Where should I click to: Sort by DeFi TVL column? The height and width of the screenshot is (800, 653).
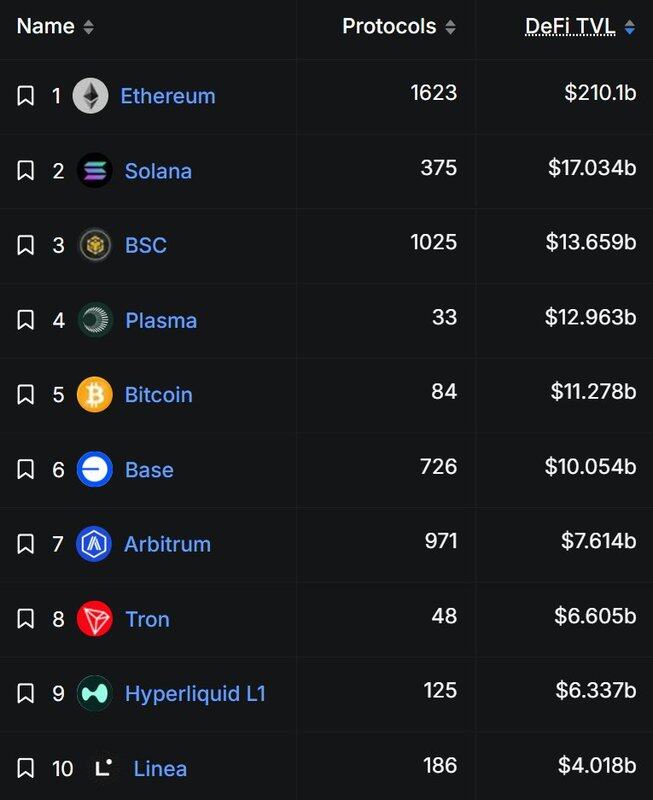[x=629, y=28]
